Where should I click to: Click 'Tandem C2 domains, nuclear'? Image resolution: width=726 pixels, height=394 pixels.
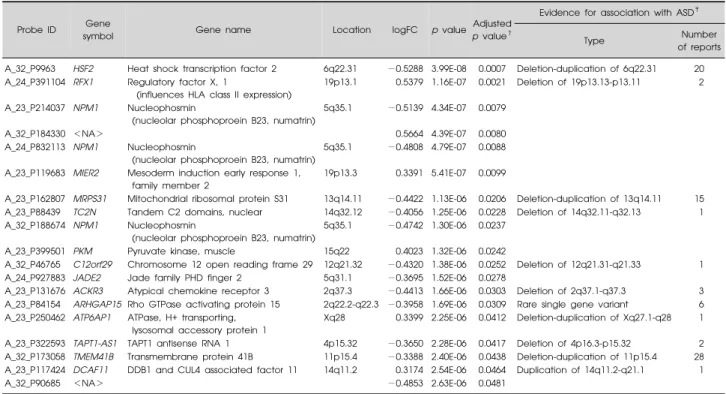(x=194, y=212)
